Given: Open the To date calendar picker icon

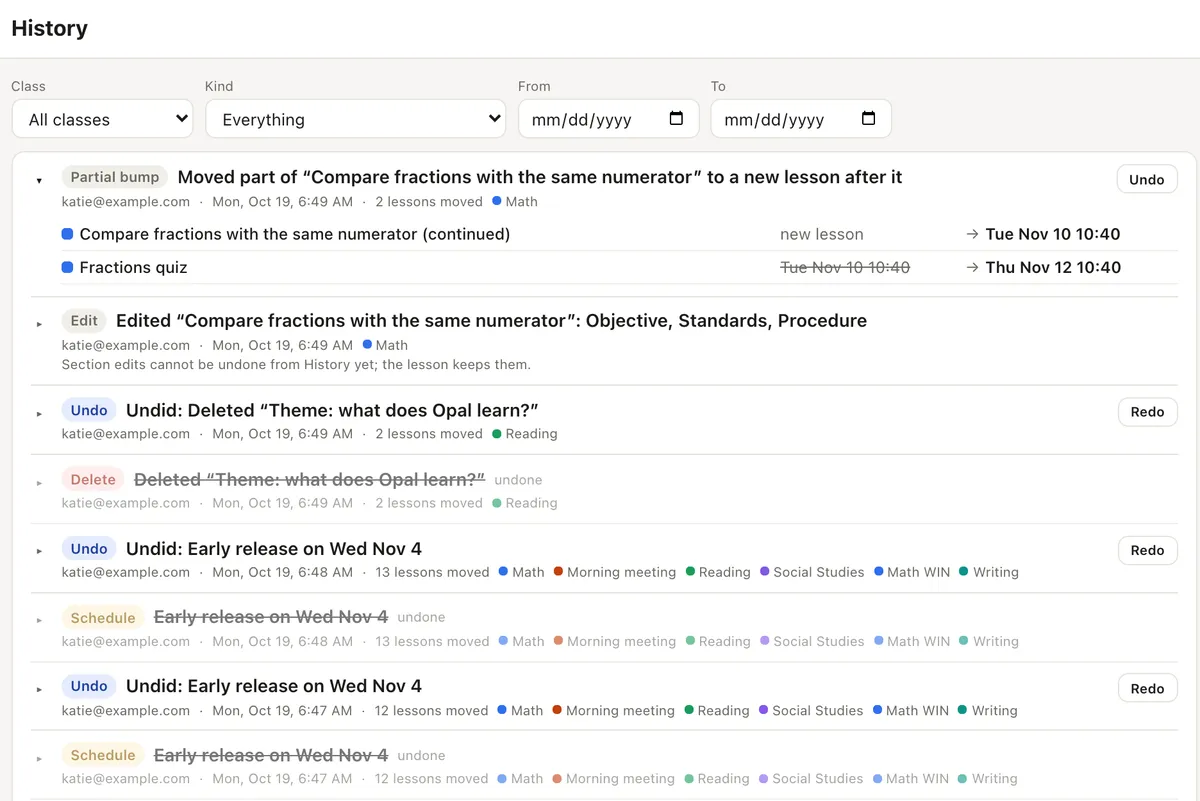Looking at the screenshot, I should point(868,118).
